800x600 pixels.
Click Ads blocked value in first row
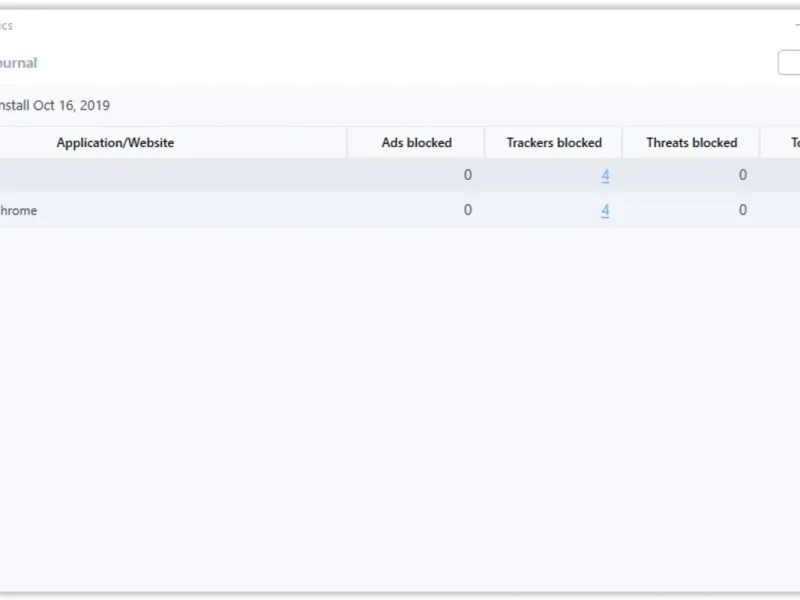click(467, 175)
